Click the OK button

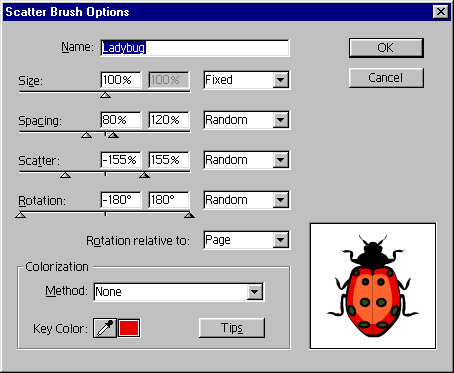(x=386, y=48)
